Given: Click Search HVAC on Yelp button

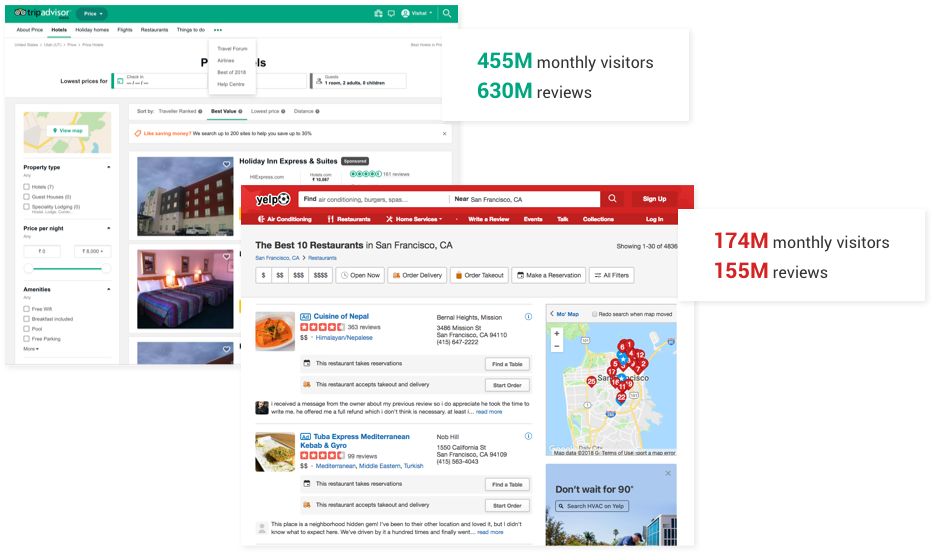Looking at the screenshot, I should [x=591, y=506].
